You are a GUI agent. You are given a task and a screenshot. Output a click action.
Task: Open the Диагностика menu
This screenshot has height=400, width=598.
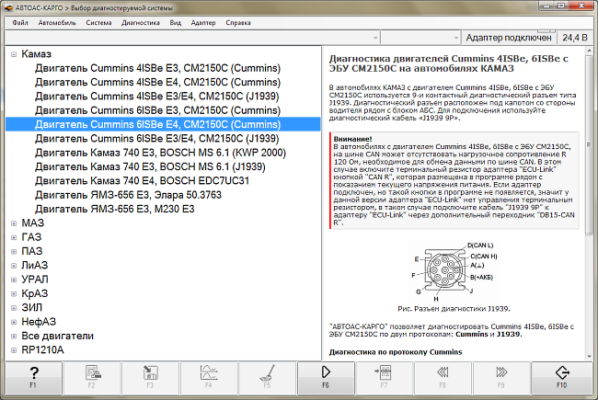(x=140, y=23)
